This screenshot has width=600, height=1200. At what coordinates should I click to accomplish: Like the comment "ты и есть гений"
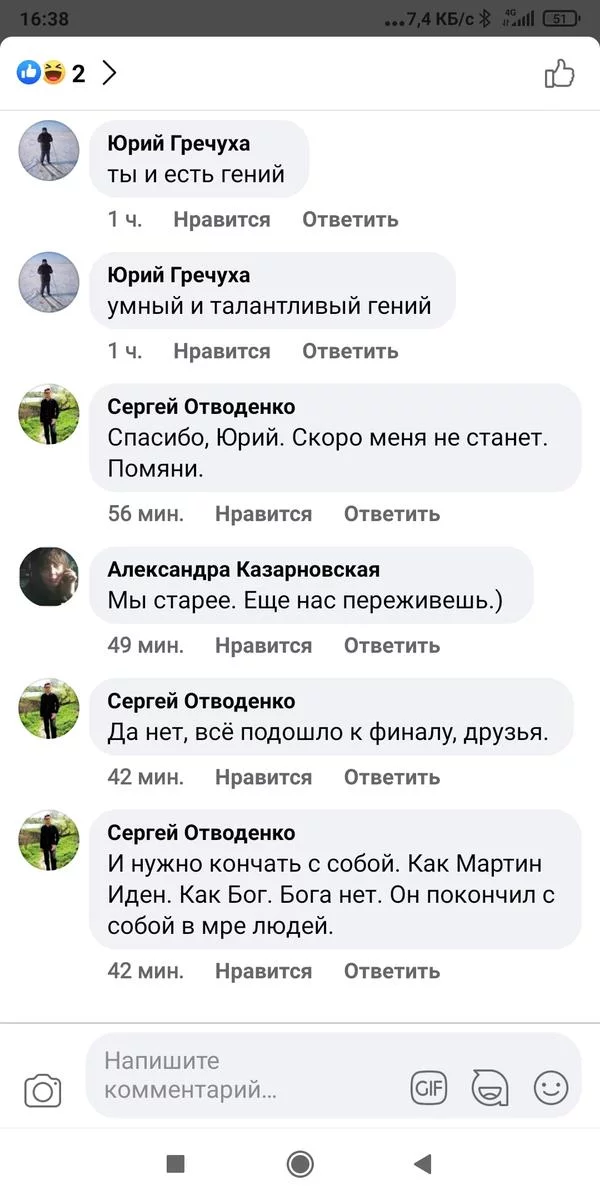[221, 220]
